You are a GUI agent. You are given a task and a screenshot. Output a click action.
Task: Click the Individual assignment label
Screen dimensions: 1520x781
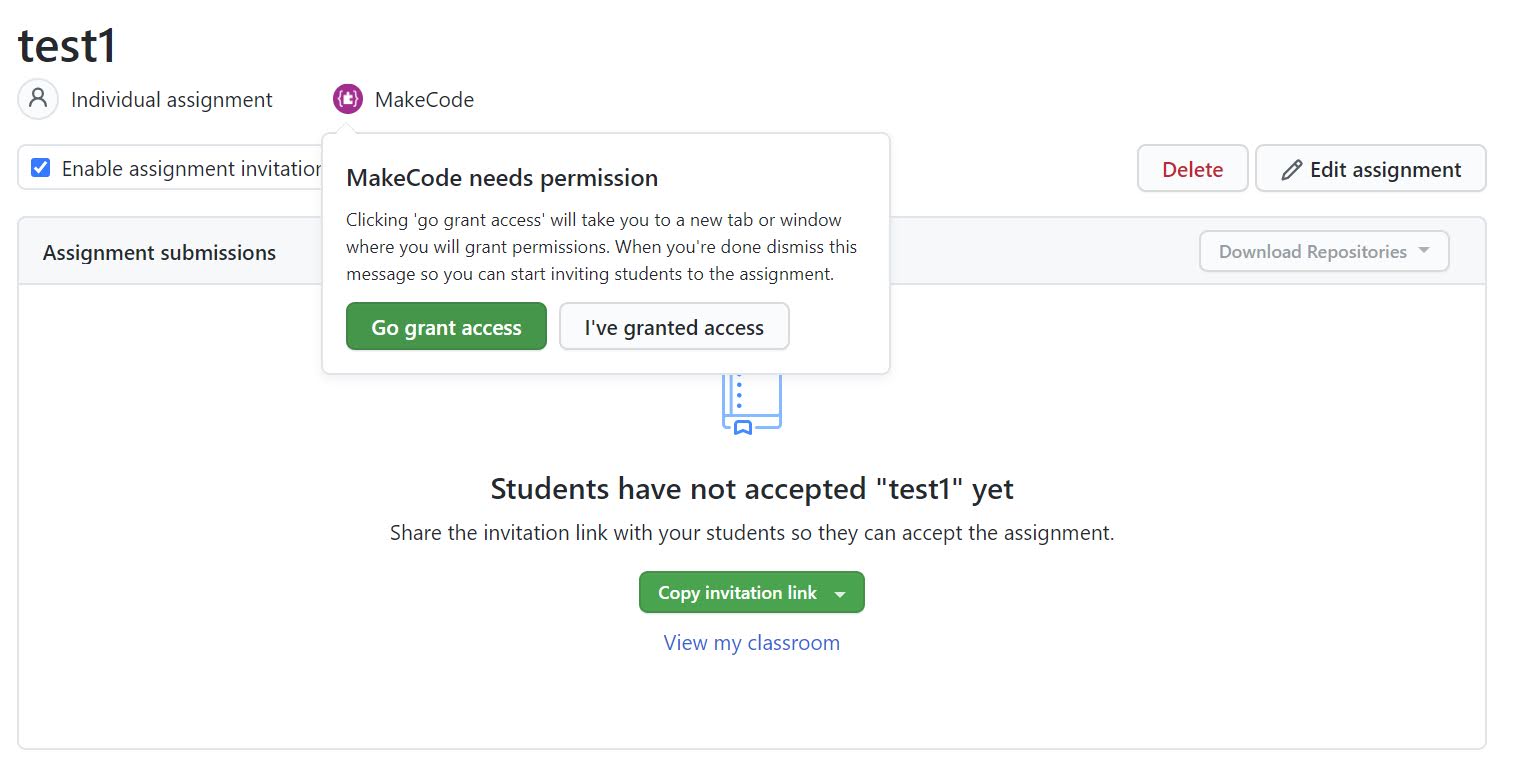pyautogui.click(x=172, y=100)
